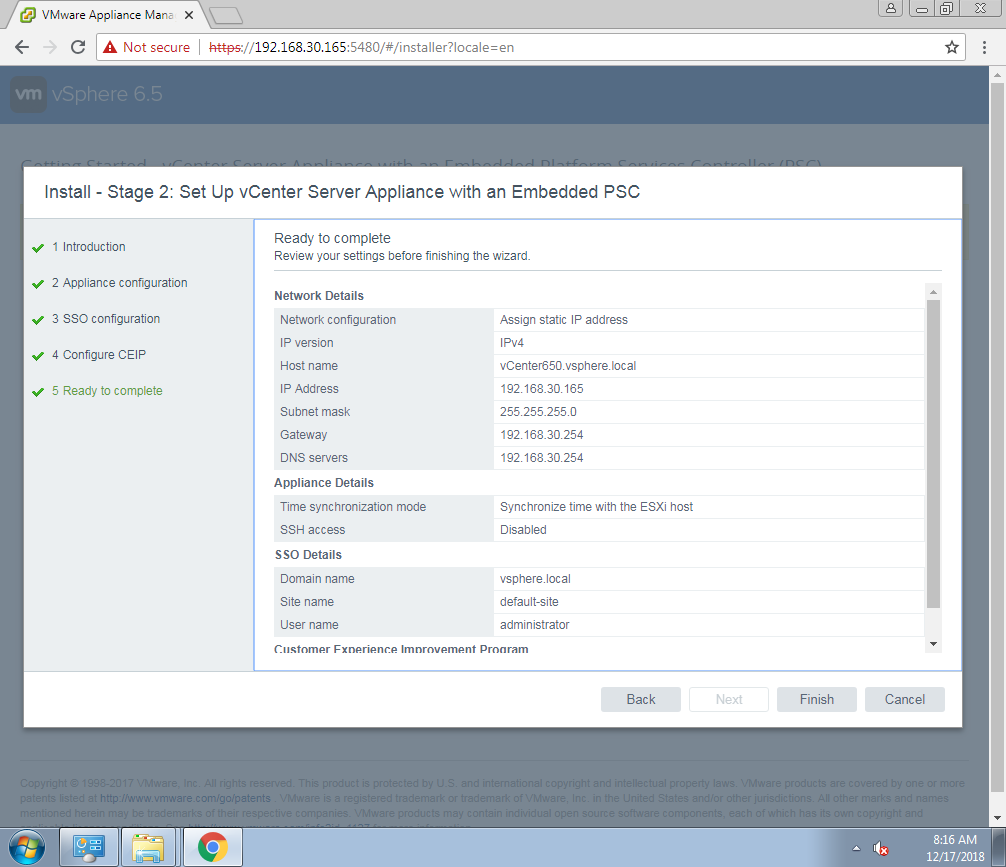Close the VMware Appliance Management tab
1006x867 pixels.
[189, 15]
